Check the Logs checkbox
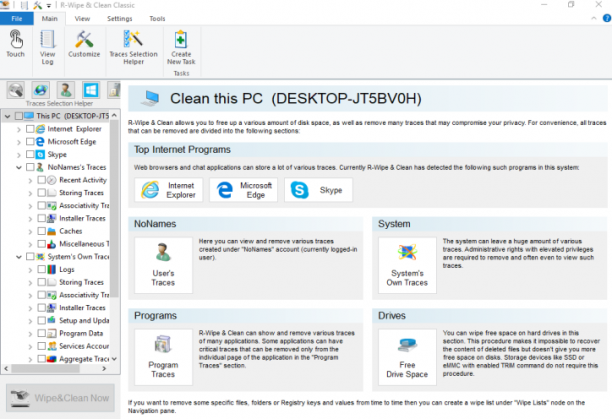Viewport: 612px width, 419px height. pyautogui.click(x=41, y=269)
